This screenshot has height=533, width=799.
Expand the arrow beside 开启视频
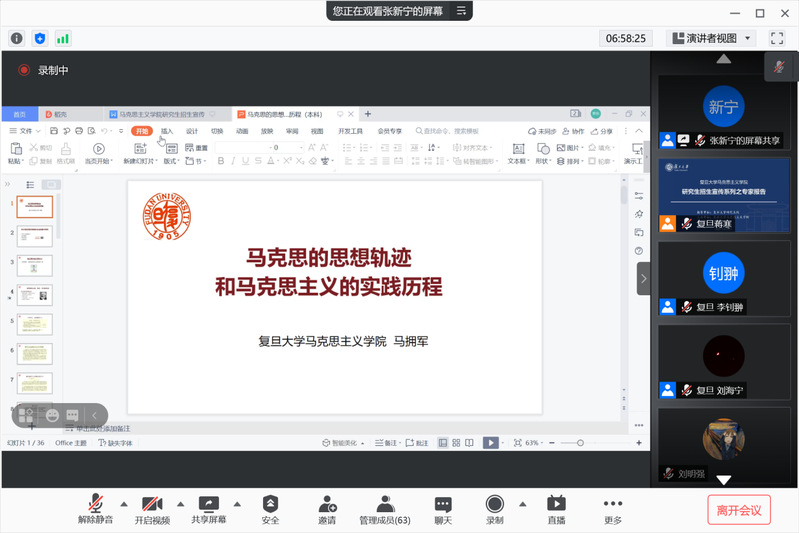coord(181,503)
